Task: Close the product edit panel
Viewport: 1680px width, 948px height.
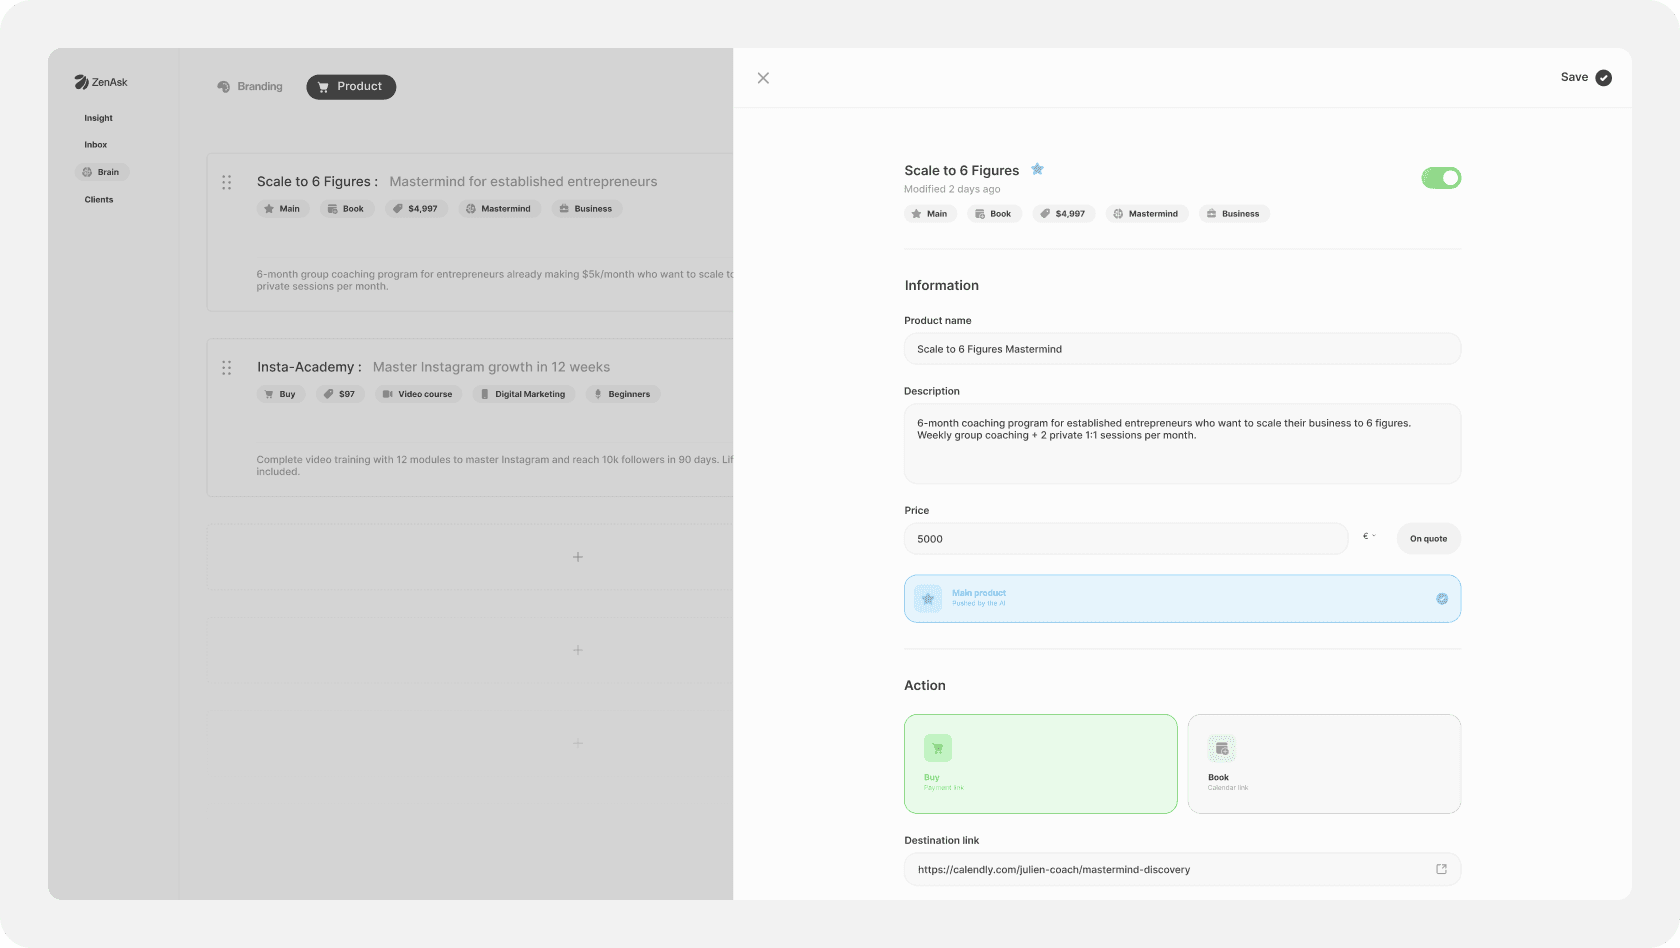Action: pyautogui.click(x=763, y=78)
